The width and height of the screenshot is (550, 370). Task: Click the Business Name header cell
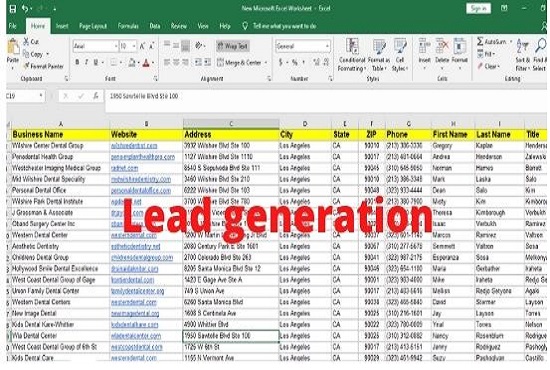pos(60,135)
